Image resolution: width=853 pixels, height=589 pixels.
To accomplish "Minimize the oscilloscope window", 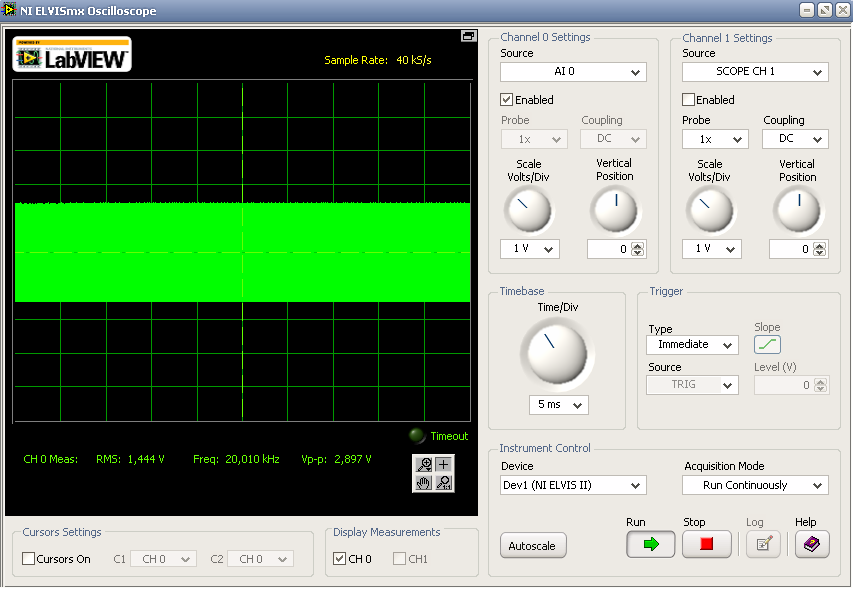I will [x=807, y=10].
